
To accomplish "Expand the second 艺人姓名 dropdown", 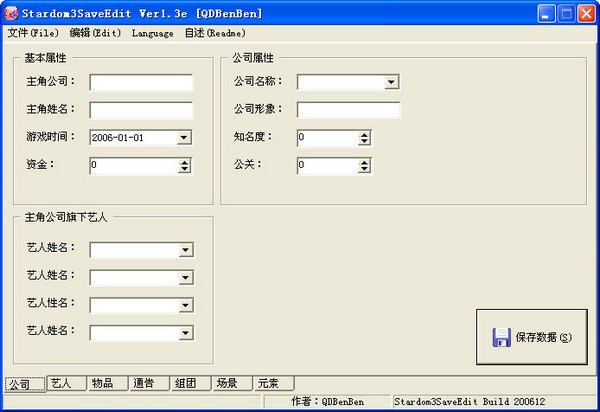I will [186, 278].
